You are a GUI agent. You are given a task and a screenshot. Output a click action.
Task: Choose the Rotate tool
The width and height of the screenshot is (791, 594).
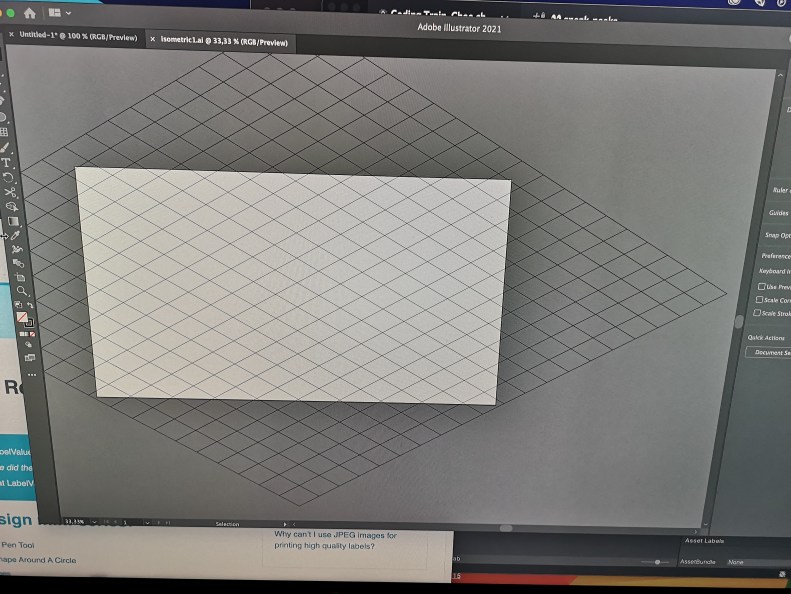tap(8, 177)
